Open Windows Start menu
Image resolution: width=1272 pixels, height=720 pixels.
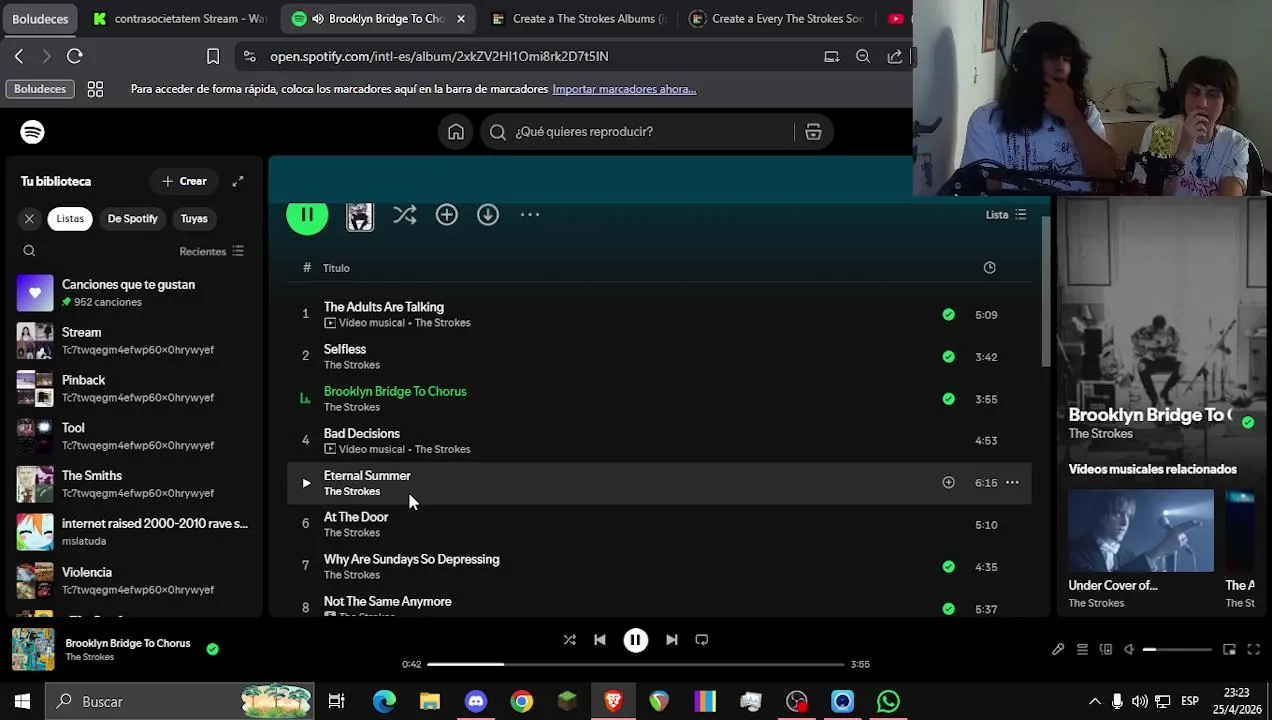coord(22,701)
